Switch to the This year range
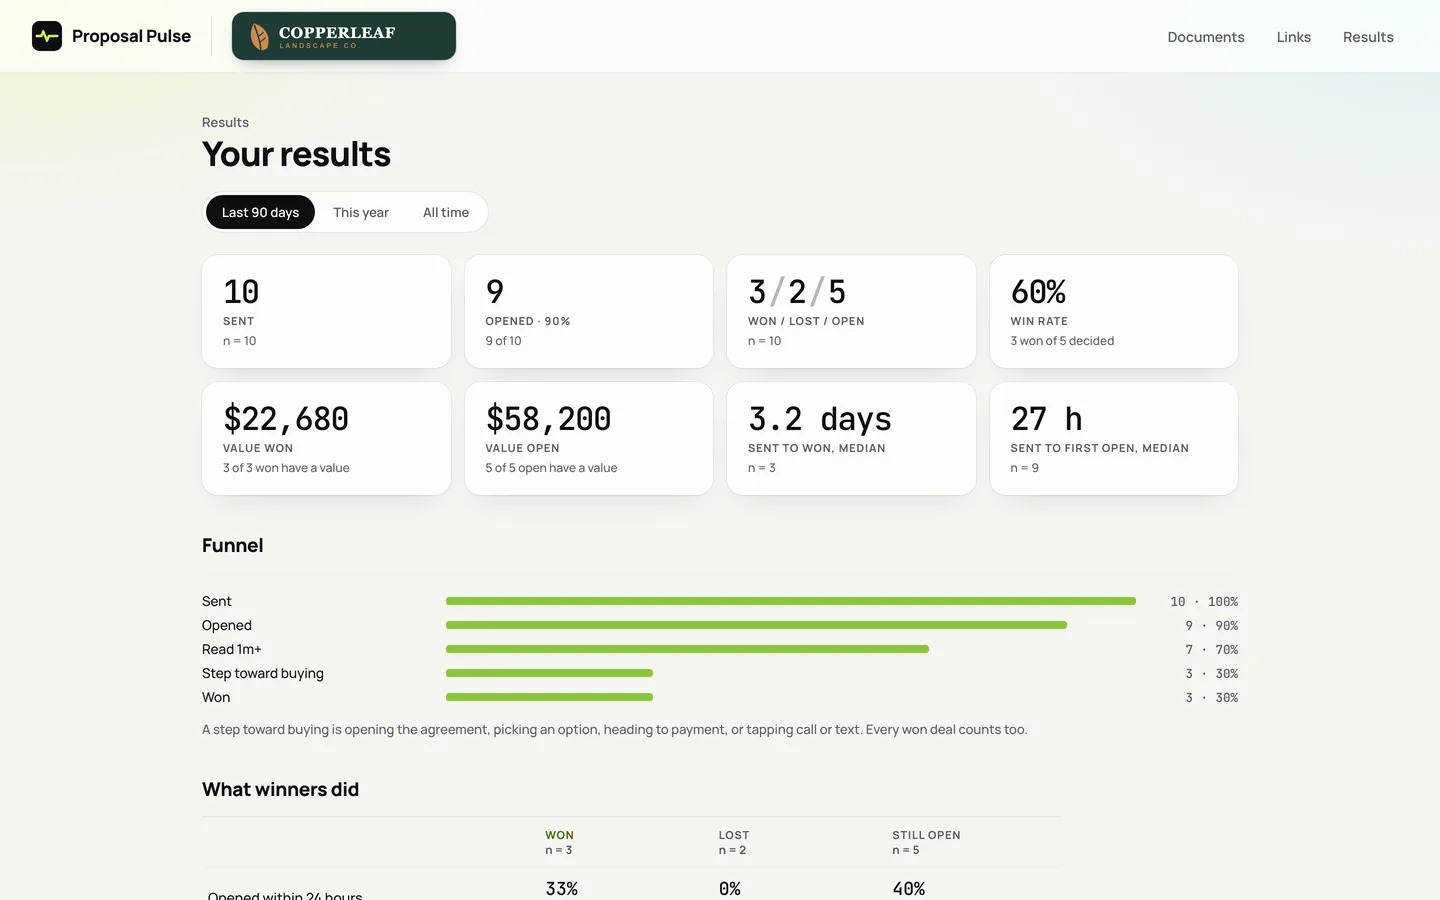The width and height of the screenshot is (1440, 900). tap(361, 212)
